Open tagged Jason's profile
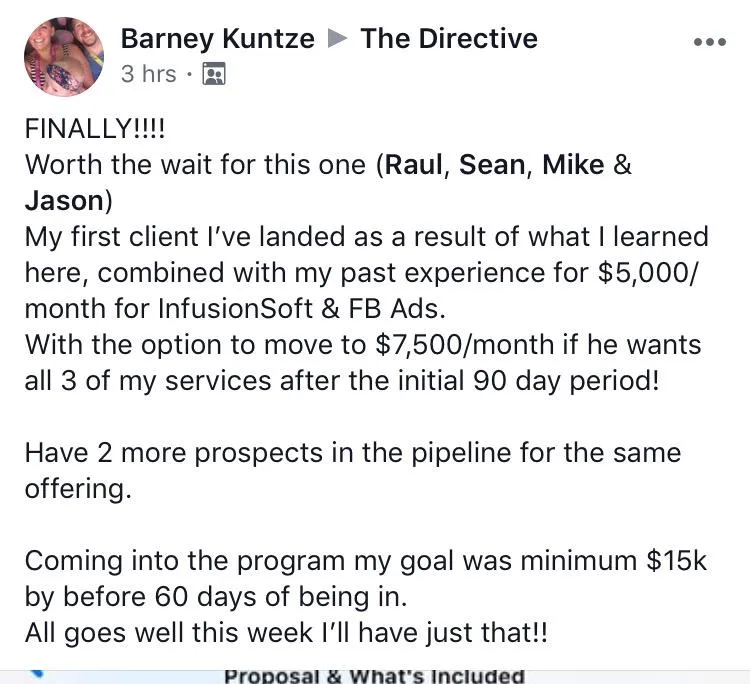Screen dimensions: 750x684 click(x=64, y=200)
